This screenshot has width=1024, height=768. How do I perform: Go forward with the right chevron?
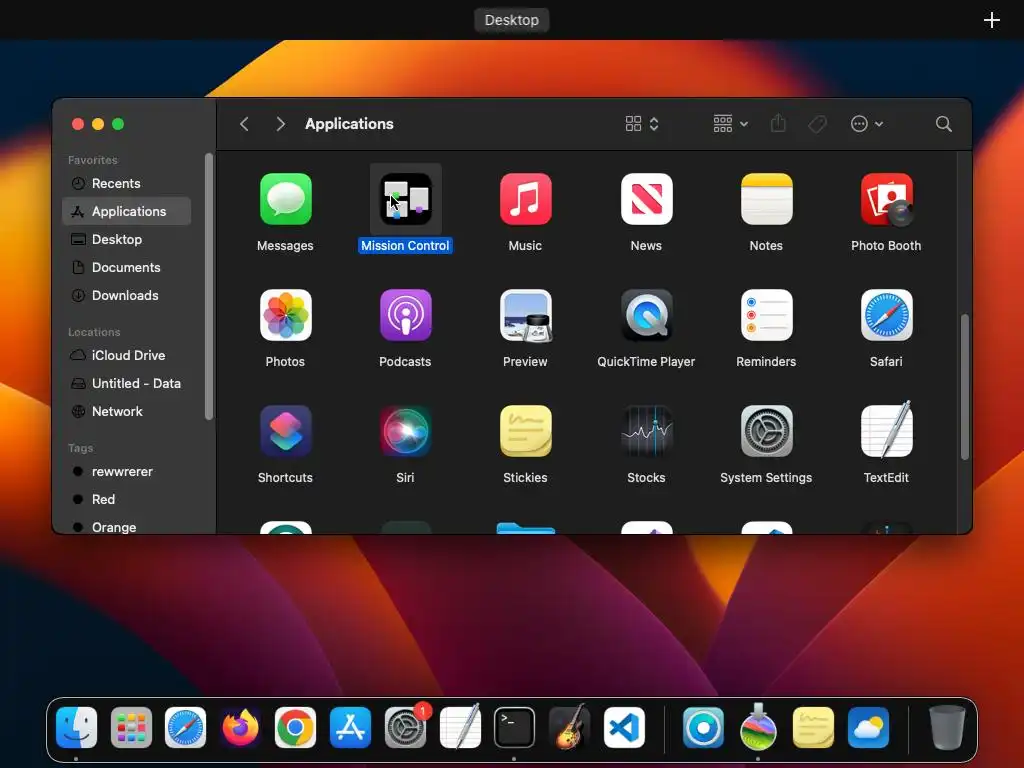(x=281, y=123)
